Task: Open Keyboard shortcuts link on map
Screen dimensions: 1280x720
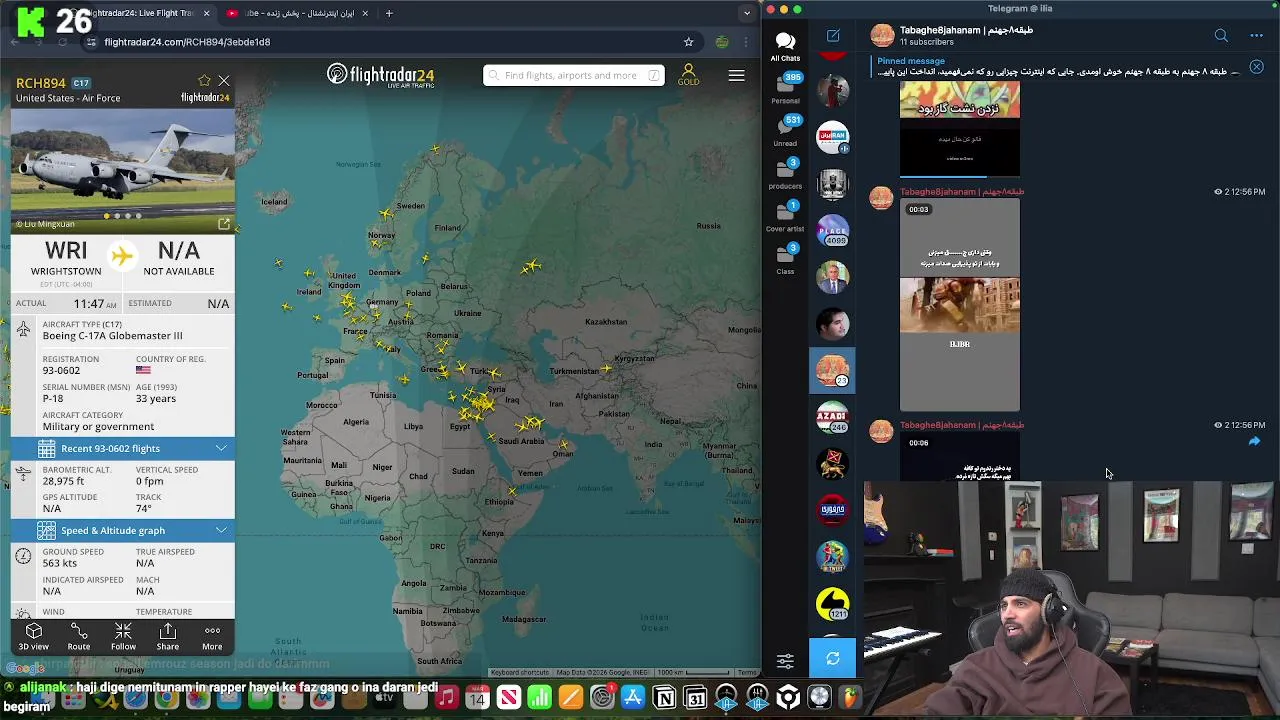Action: click(520, 672)
